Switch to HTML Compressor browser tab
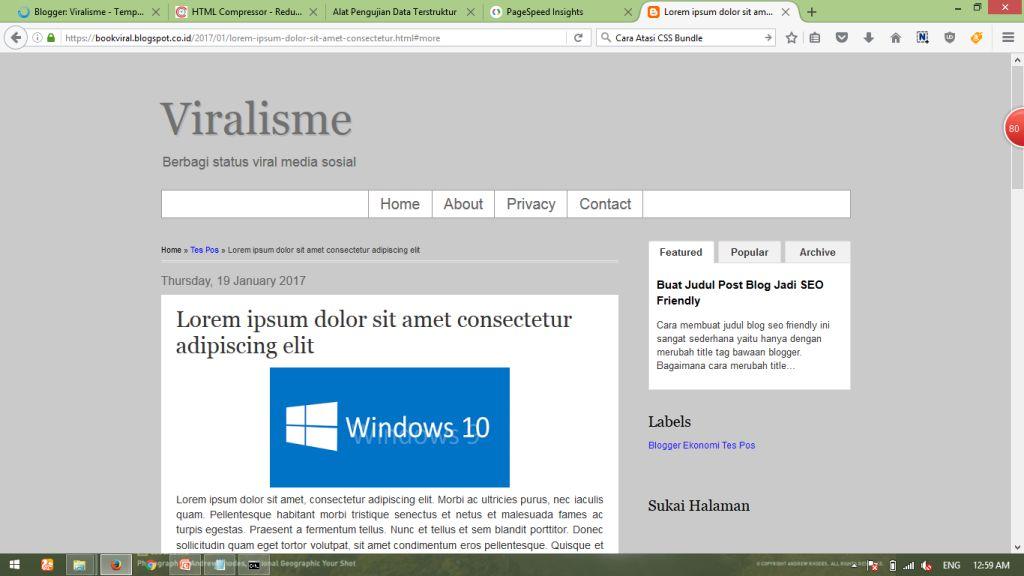The image size is (1024, 576). point(246,12)
